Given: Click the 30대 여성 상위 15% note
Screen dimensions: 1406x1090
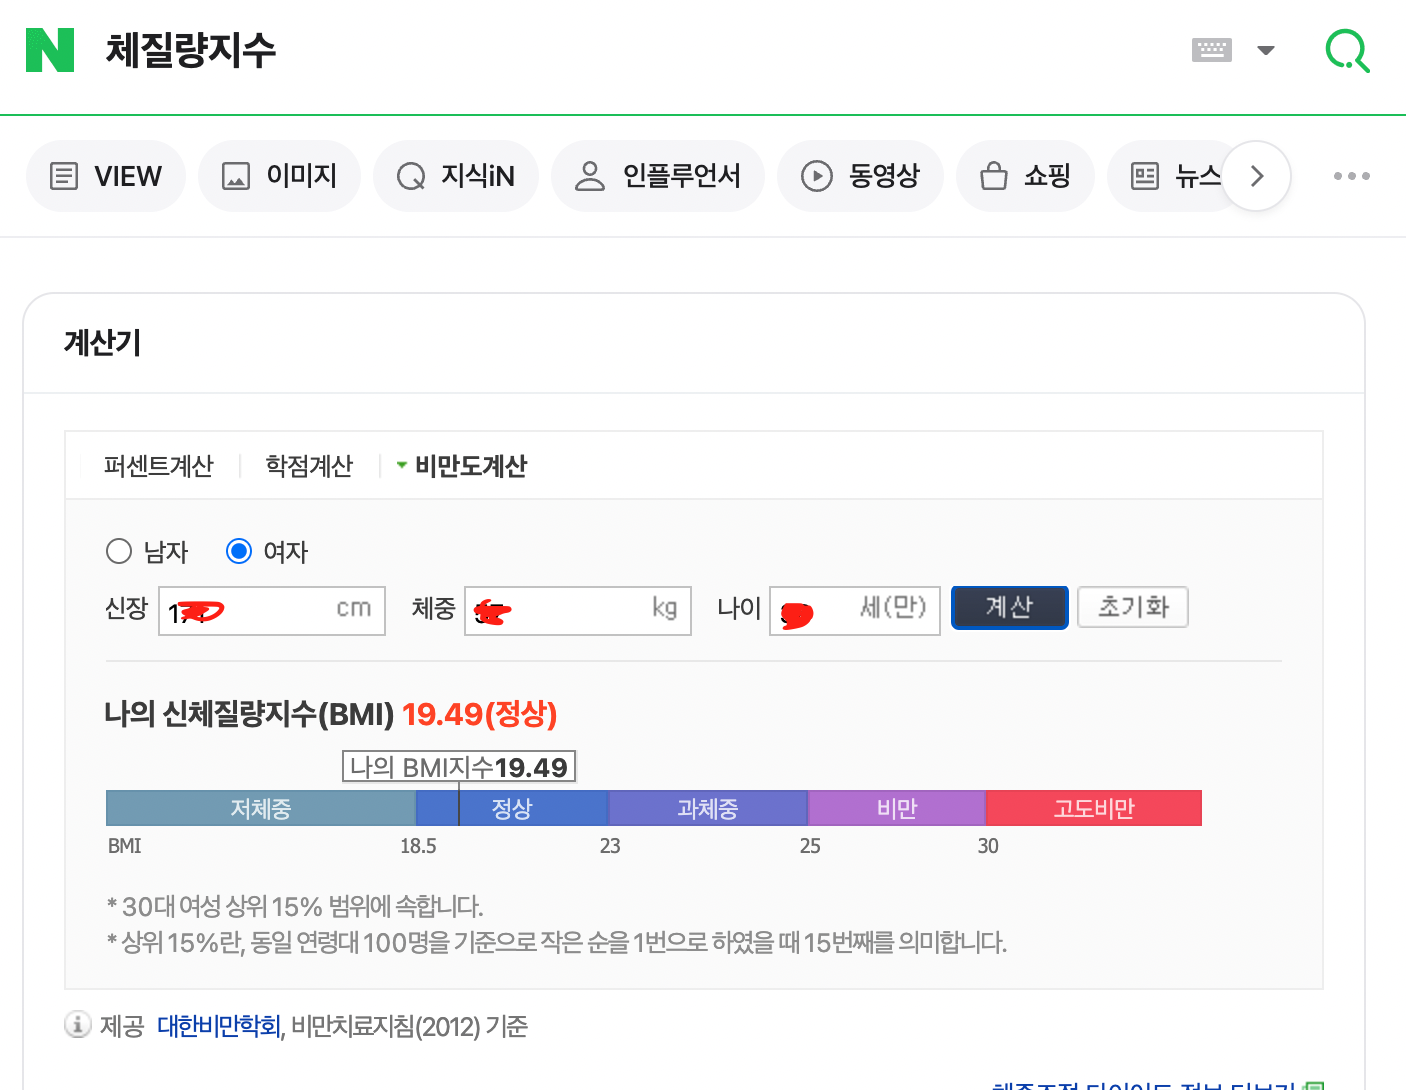Looking at the screenshot, I should tap(295, 907).
